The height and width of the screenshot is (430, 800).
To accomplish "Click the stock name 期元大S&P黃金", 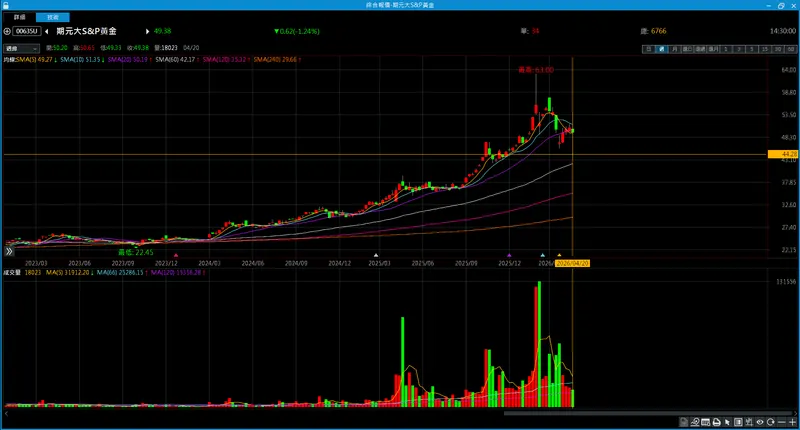I will pyautogui.click(x=86, y=31).
